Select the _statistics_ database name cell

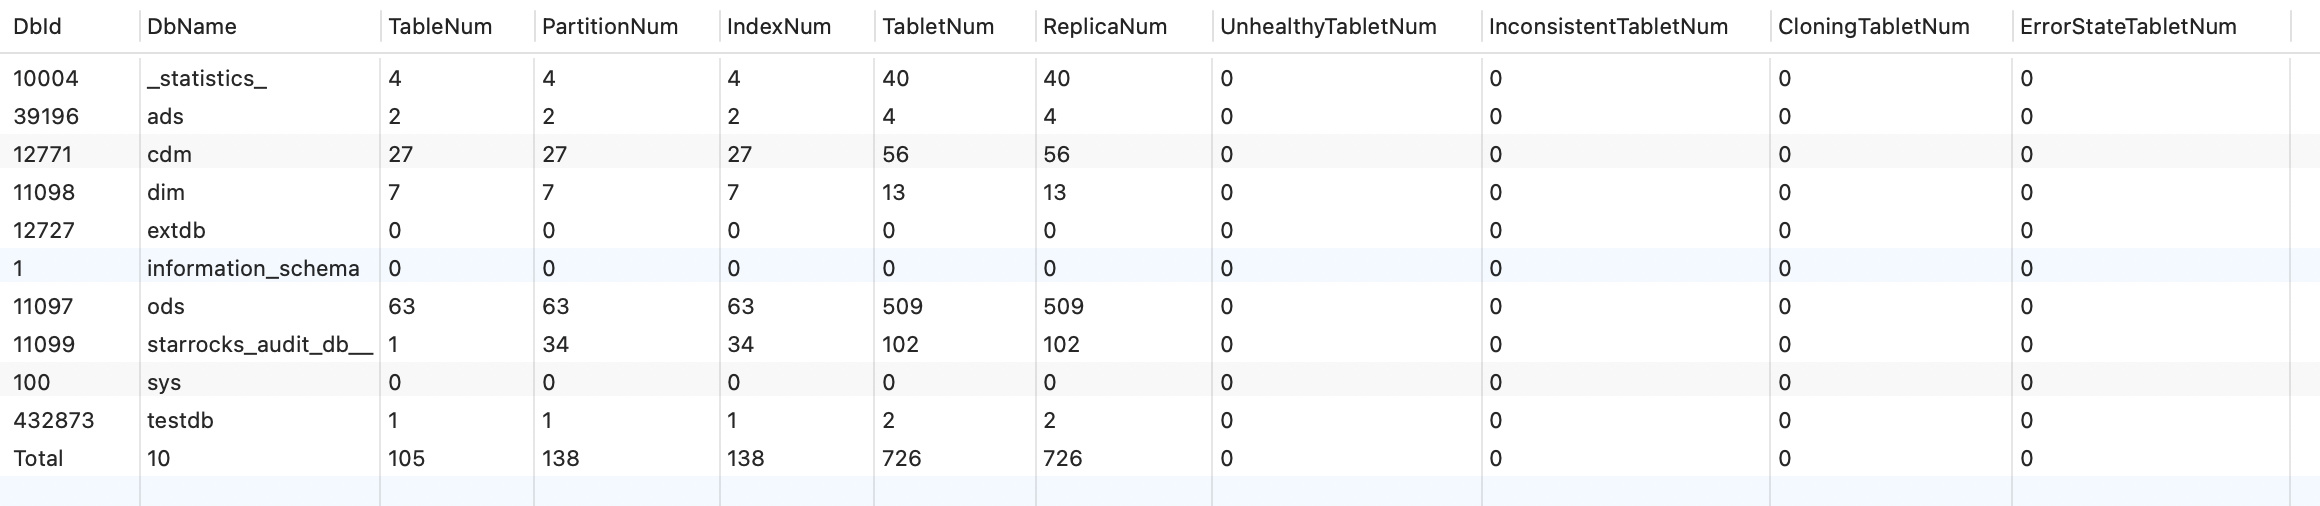pyautogui.click(x=207, y=78)
